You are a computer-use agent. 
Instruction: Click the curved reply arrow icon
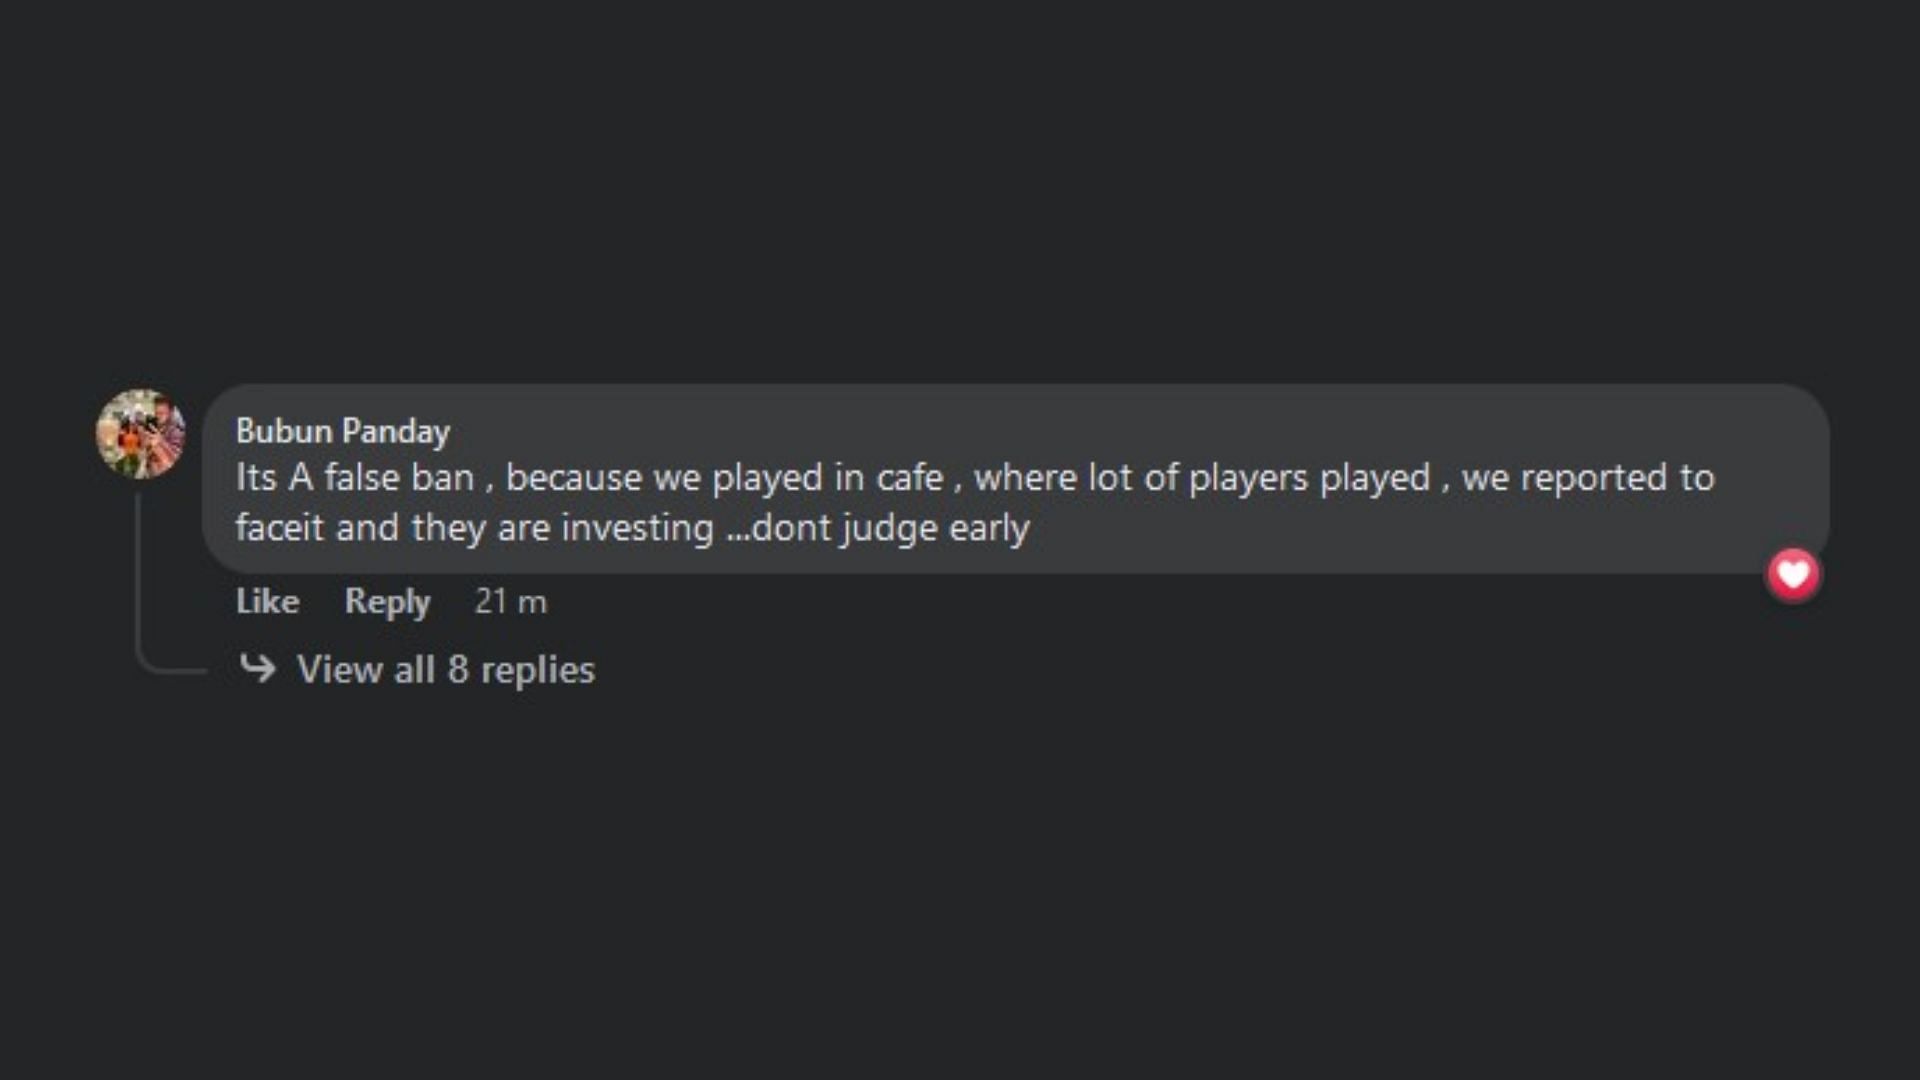pos(258,668)
